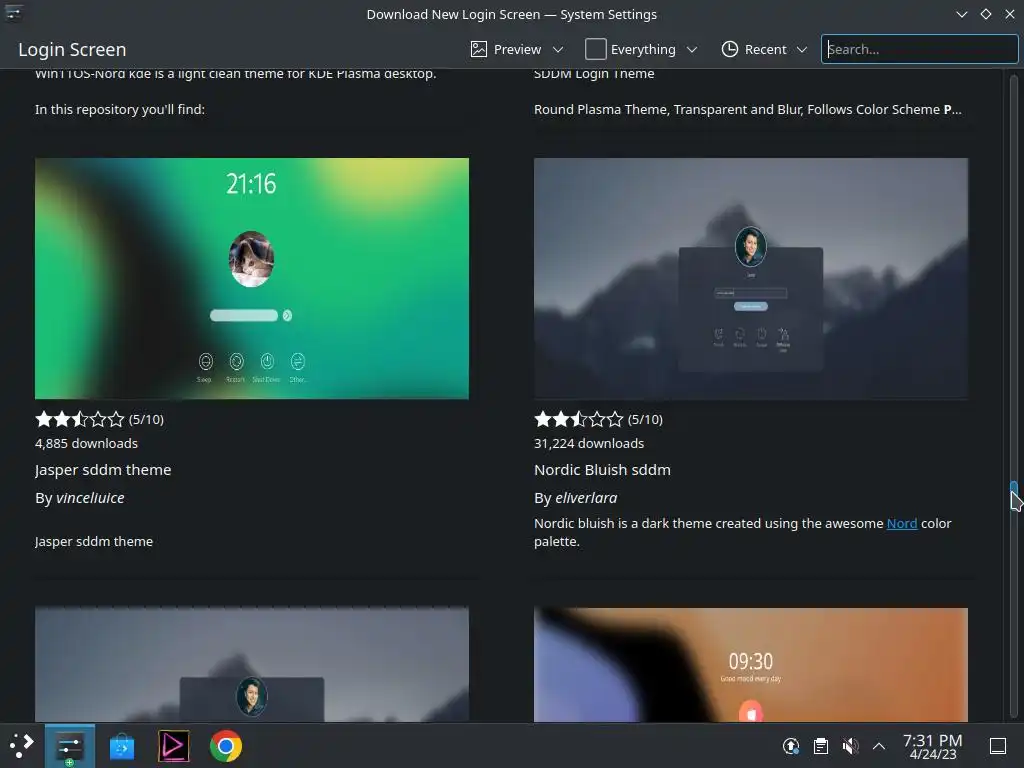Launch Google Chrome from the taskbar
The width and height of the screenshot is (1024, 768).
226,746
